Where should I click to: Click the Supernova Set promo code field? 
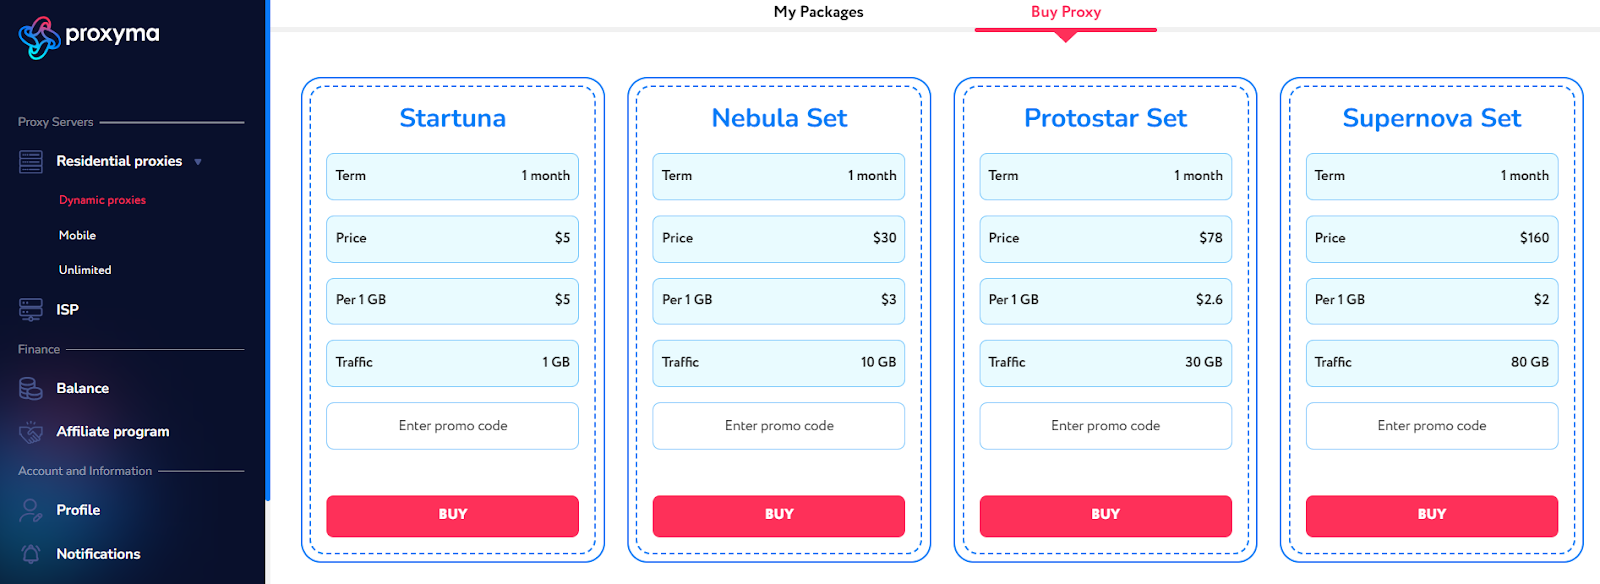1431,426
